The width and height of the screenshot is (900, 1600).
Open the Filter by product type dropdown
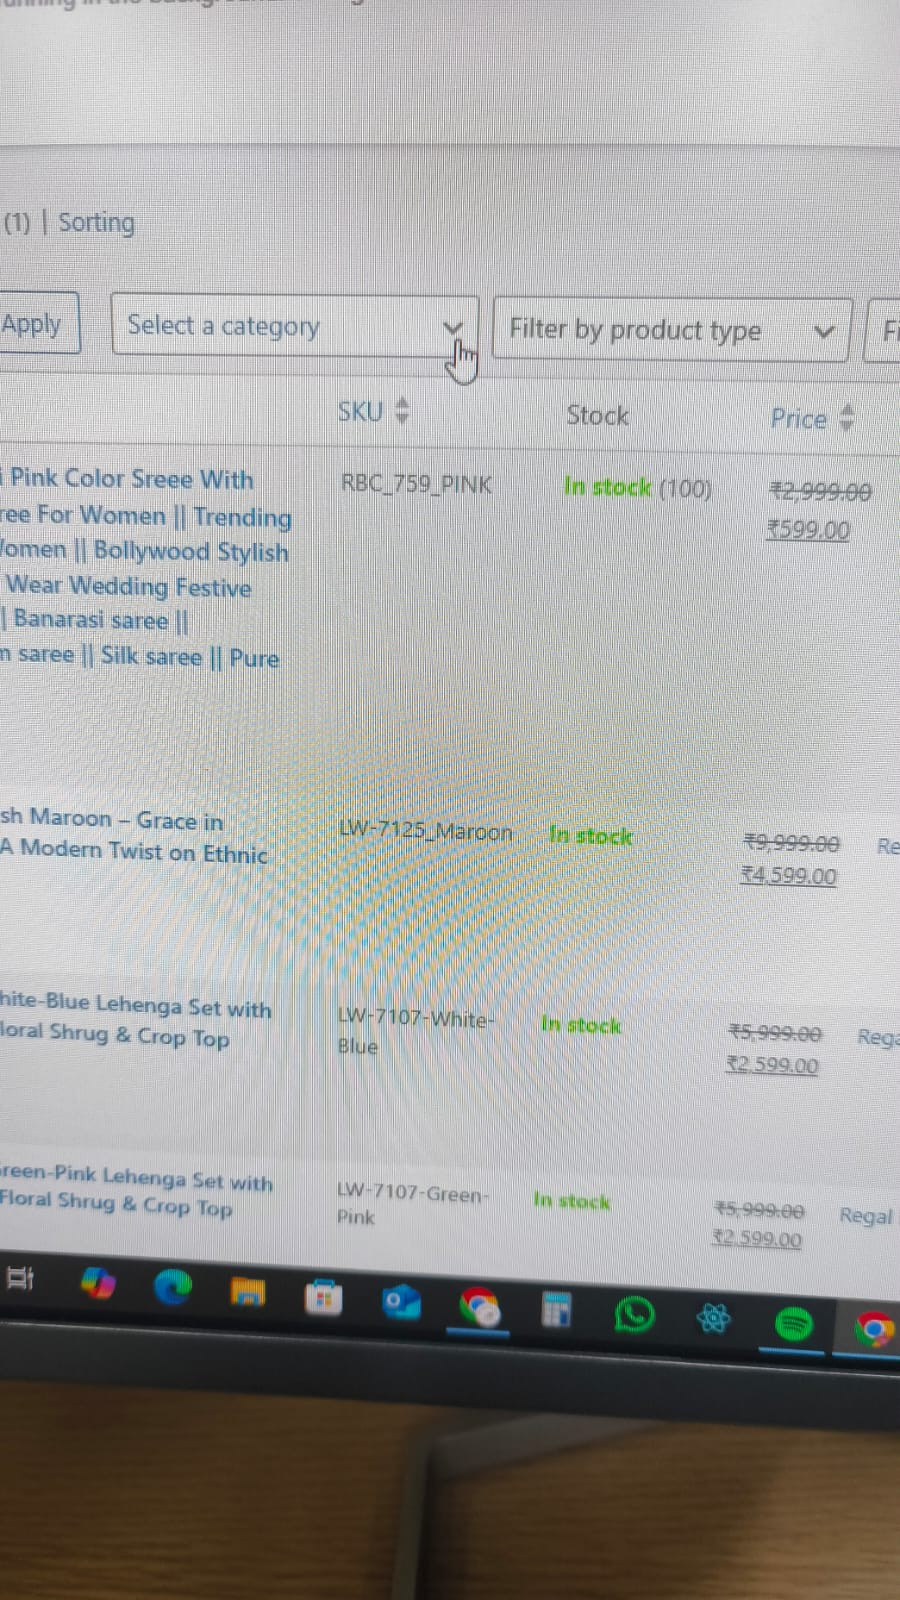tap(672, 329)
